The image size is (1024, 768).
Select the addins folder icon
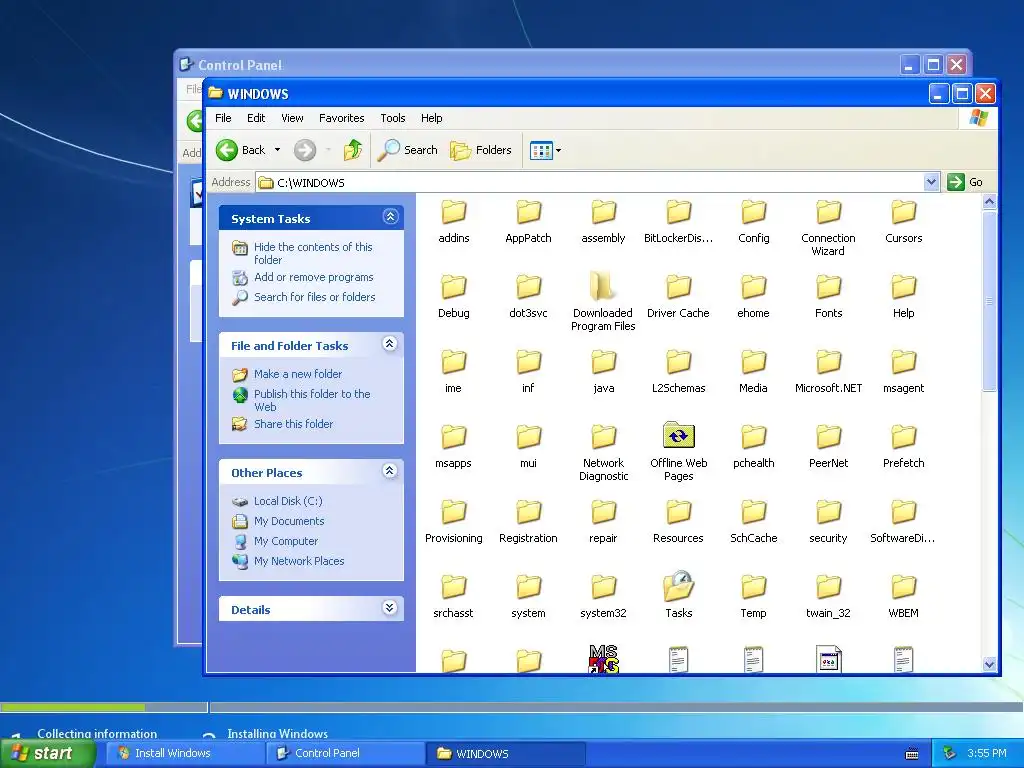pos(453,213)
